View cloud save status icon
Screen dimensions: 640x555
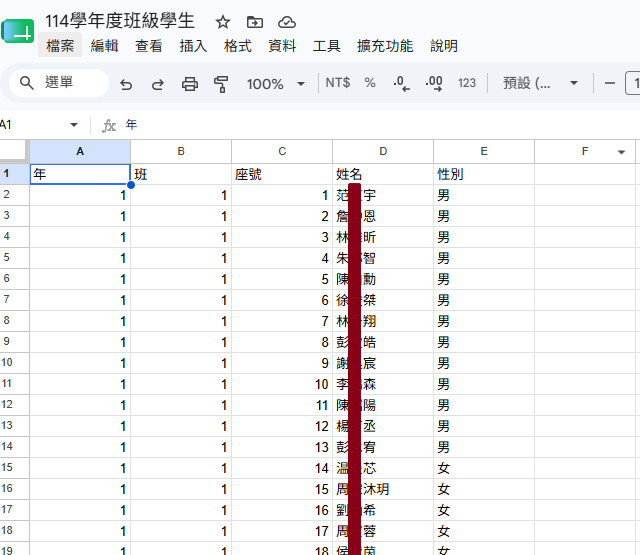287,22
